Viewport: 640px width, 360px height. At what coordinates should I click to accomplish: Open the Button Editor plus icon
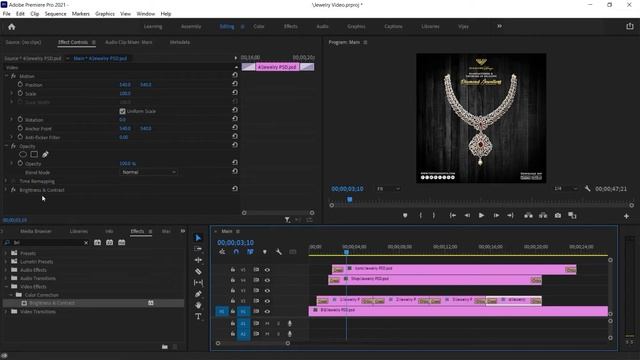coord(626,216)
